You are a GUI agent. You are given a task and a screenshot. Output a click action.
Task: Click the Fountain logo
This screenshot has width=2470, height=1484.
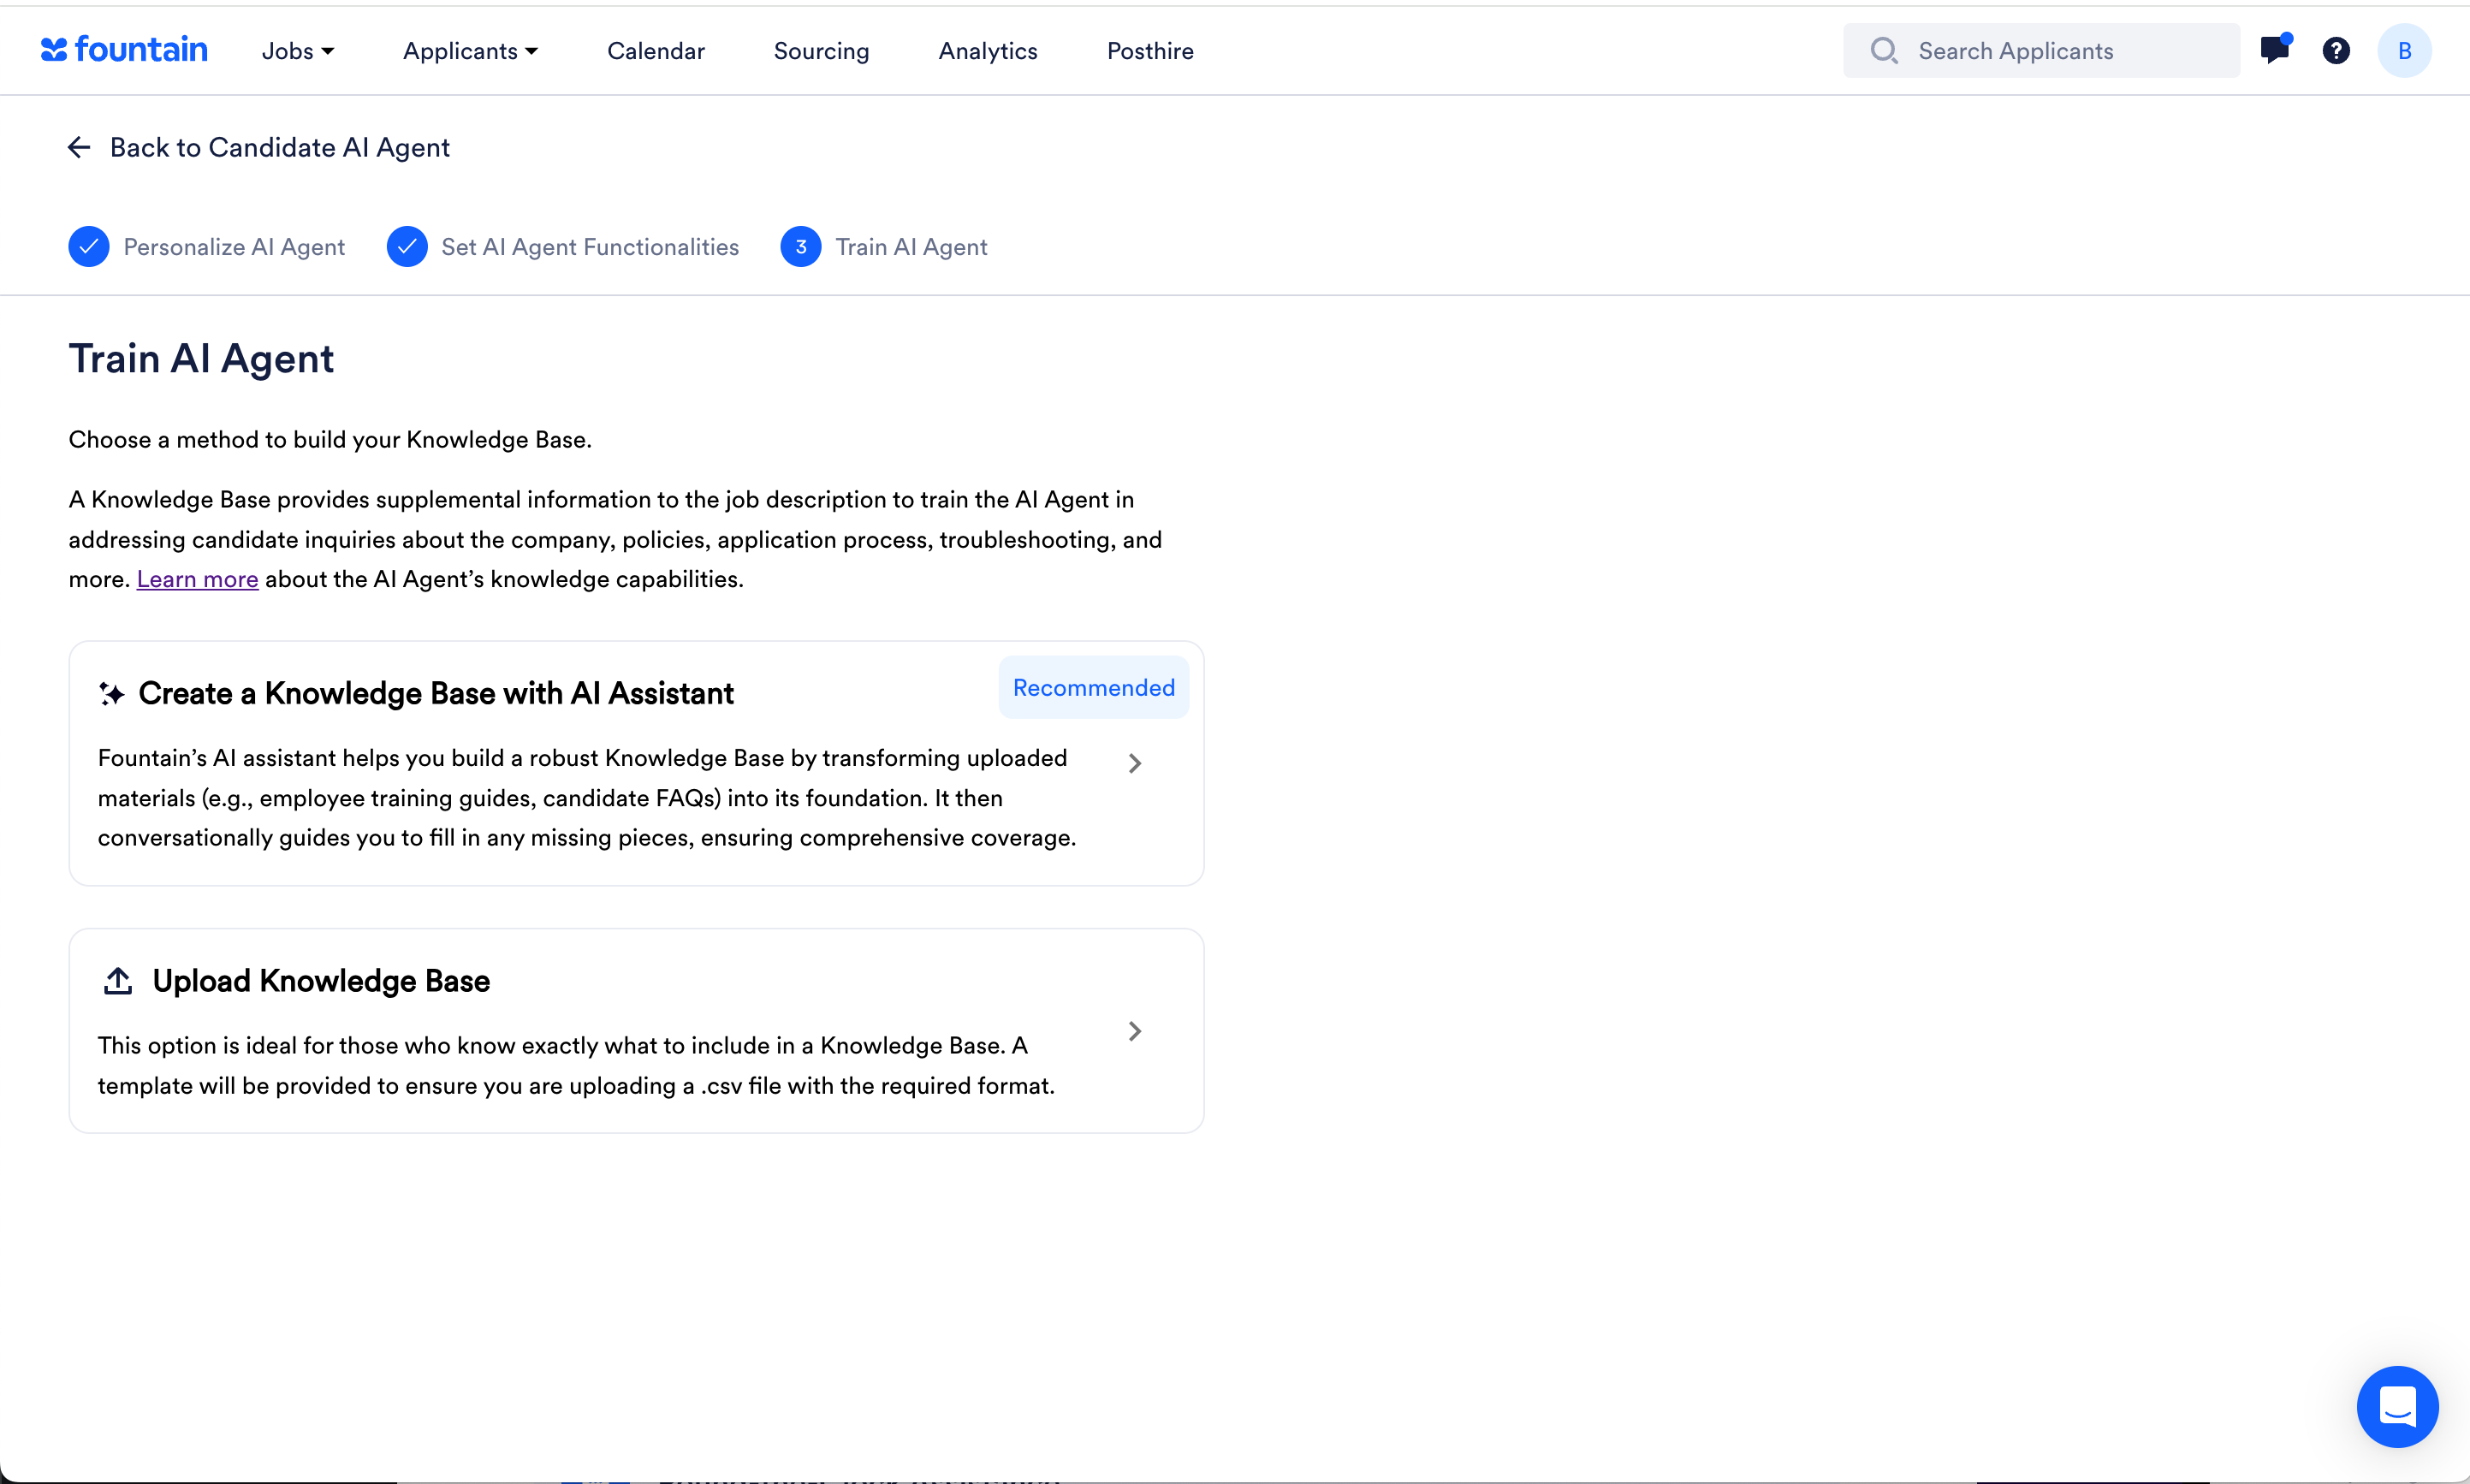(124, 50)
